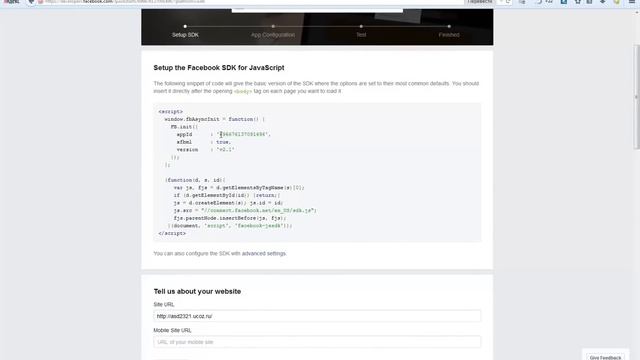The image size is (640, 360).
Task: Open the Firefox hamburger menu icon
Action: pyautogui.click(x=631, y=2)
